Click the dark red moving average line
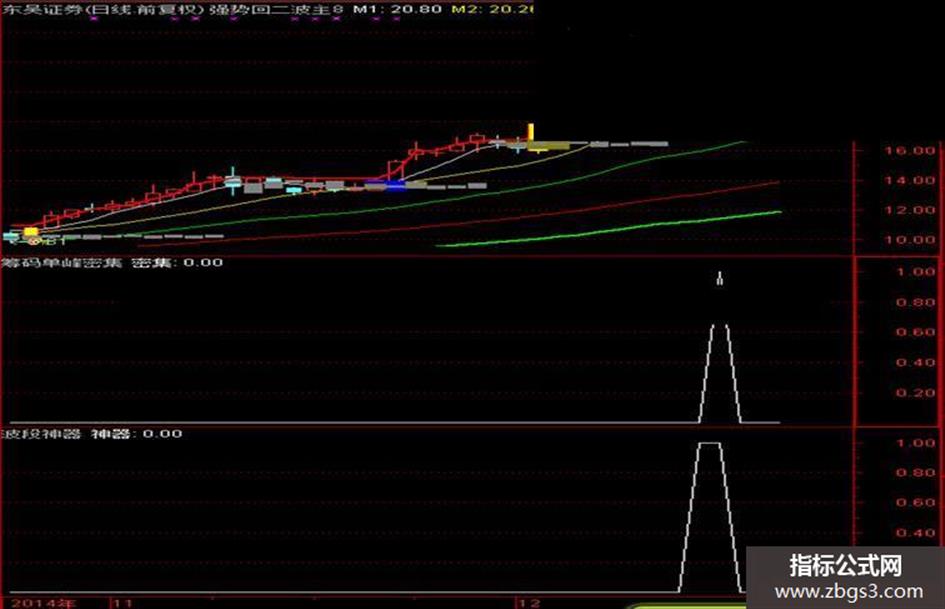The width and height of the screenshot is (945, 609). pyautogui.click(x=458, y=224)
